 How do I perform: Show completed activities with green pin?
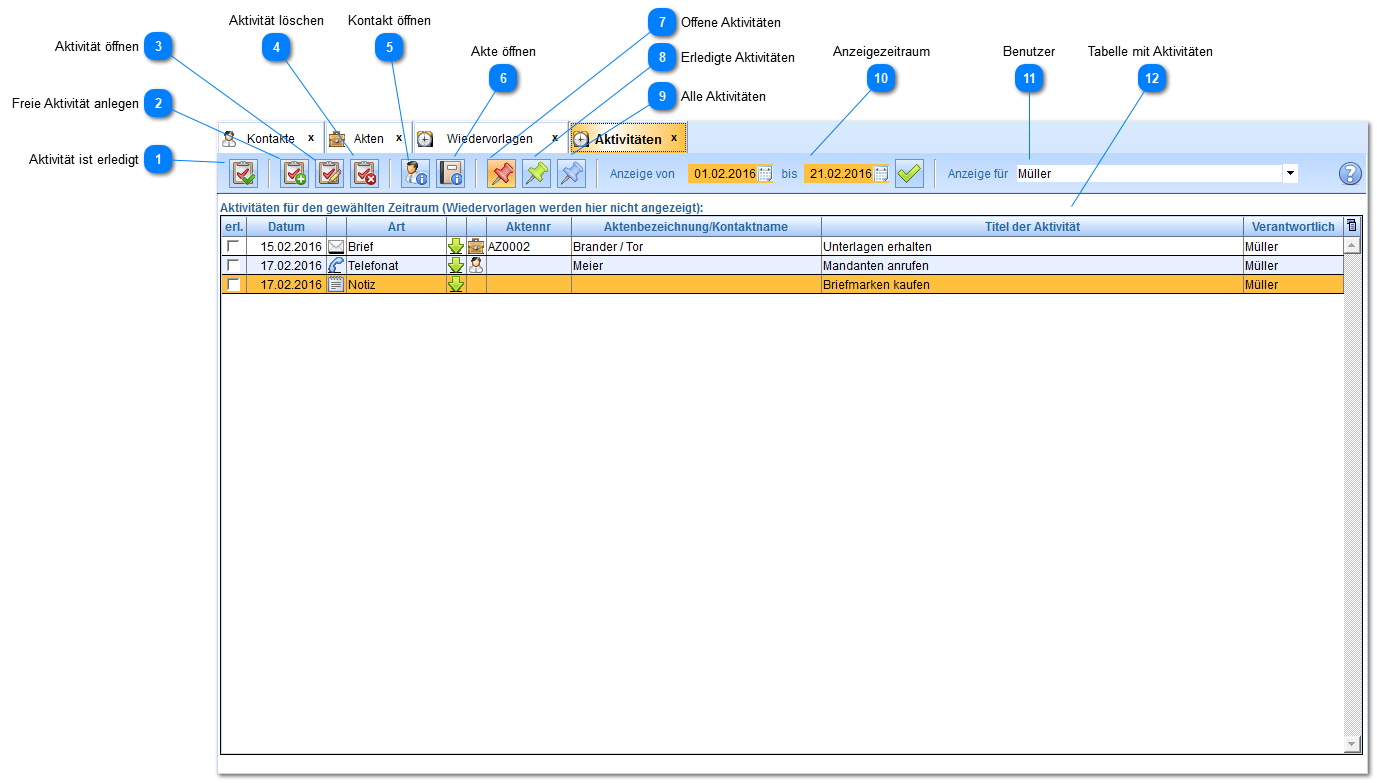537,173
